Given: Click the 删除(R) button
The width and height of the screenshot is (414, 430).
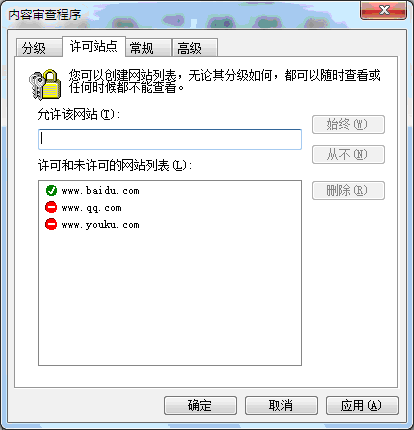Looking at the screenshot, I should [348, 191].
